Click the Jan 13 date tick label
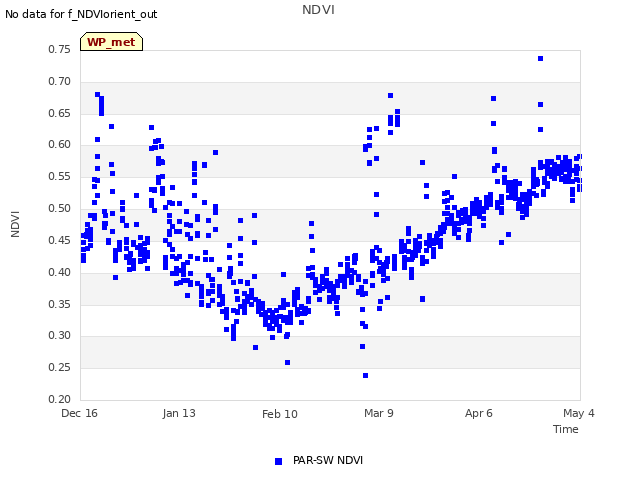The width and height of the screenshot is (640, 480). [179, 413]
